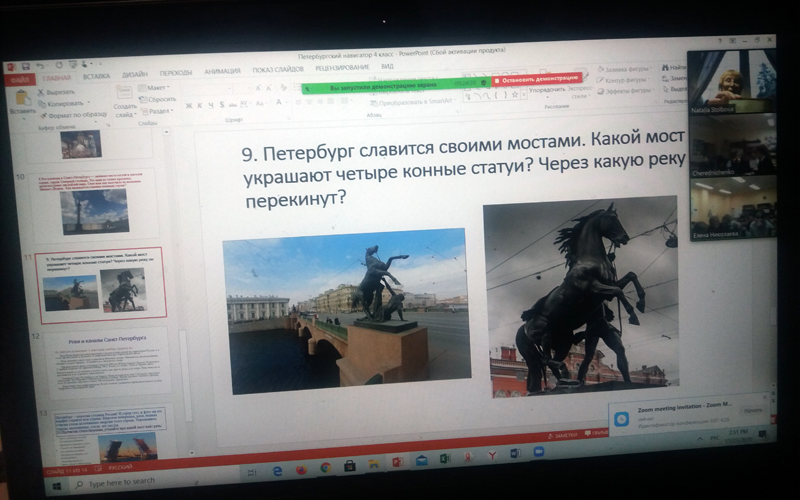The width and height of the screenshot is (800, 500).
Task: Switch to АНИМАЦИЯ tab
Action: (x=222, y=71)
